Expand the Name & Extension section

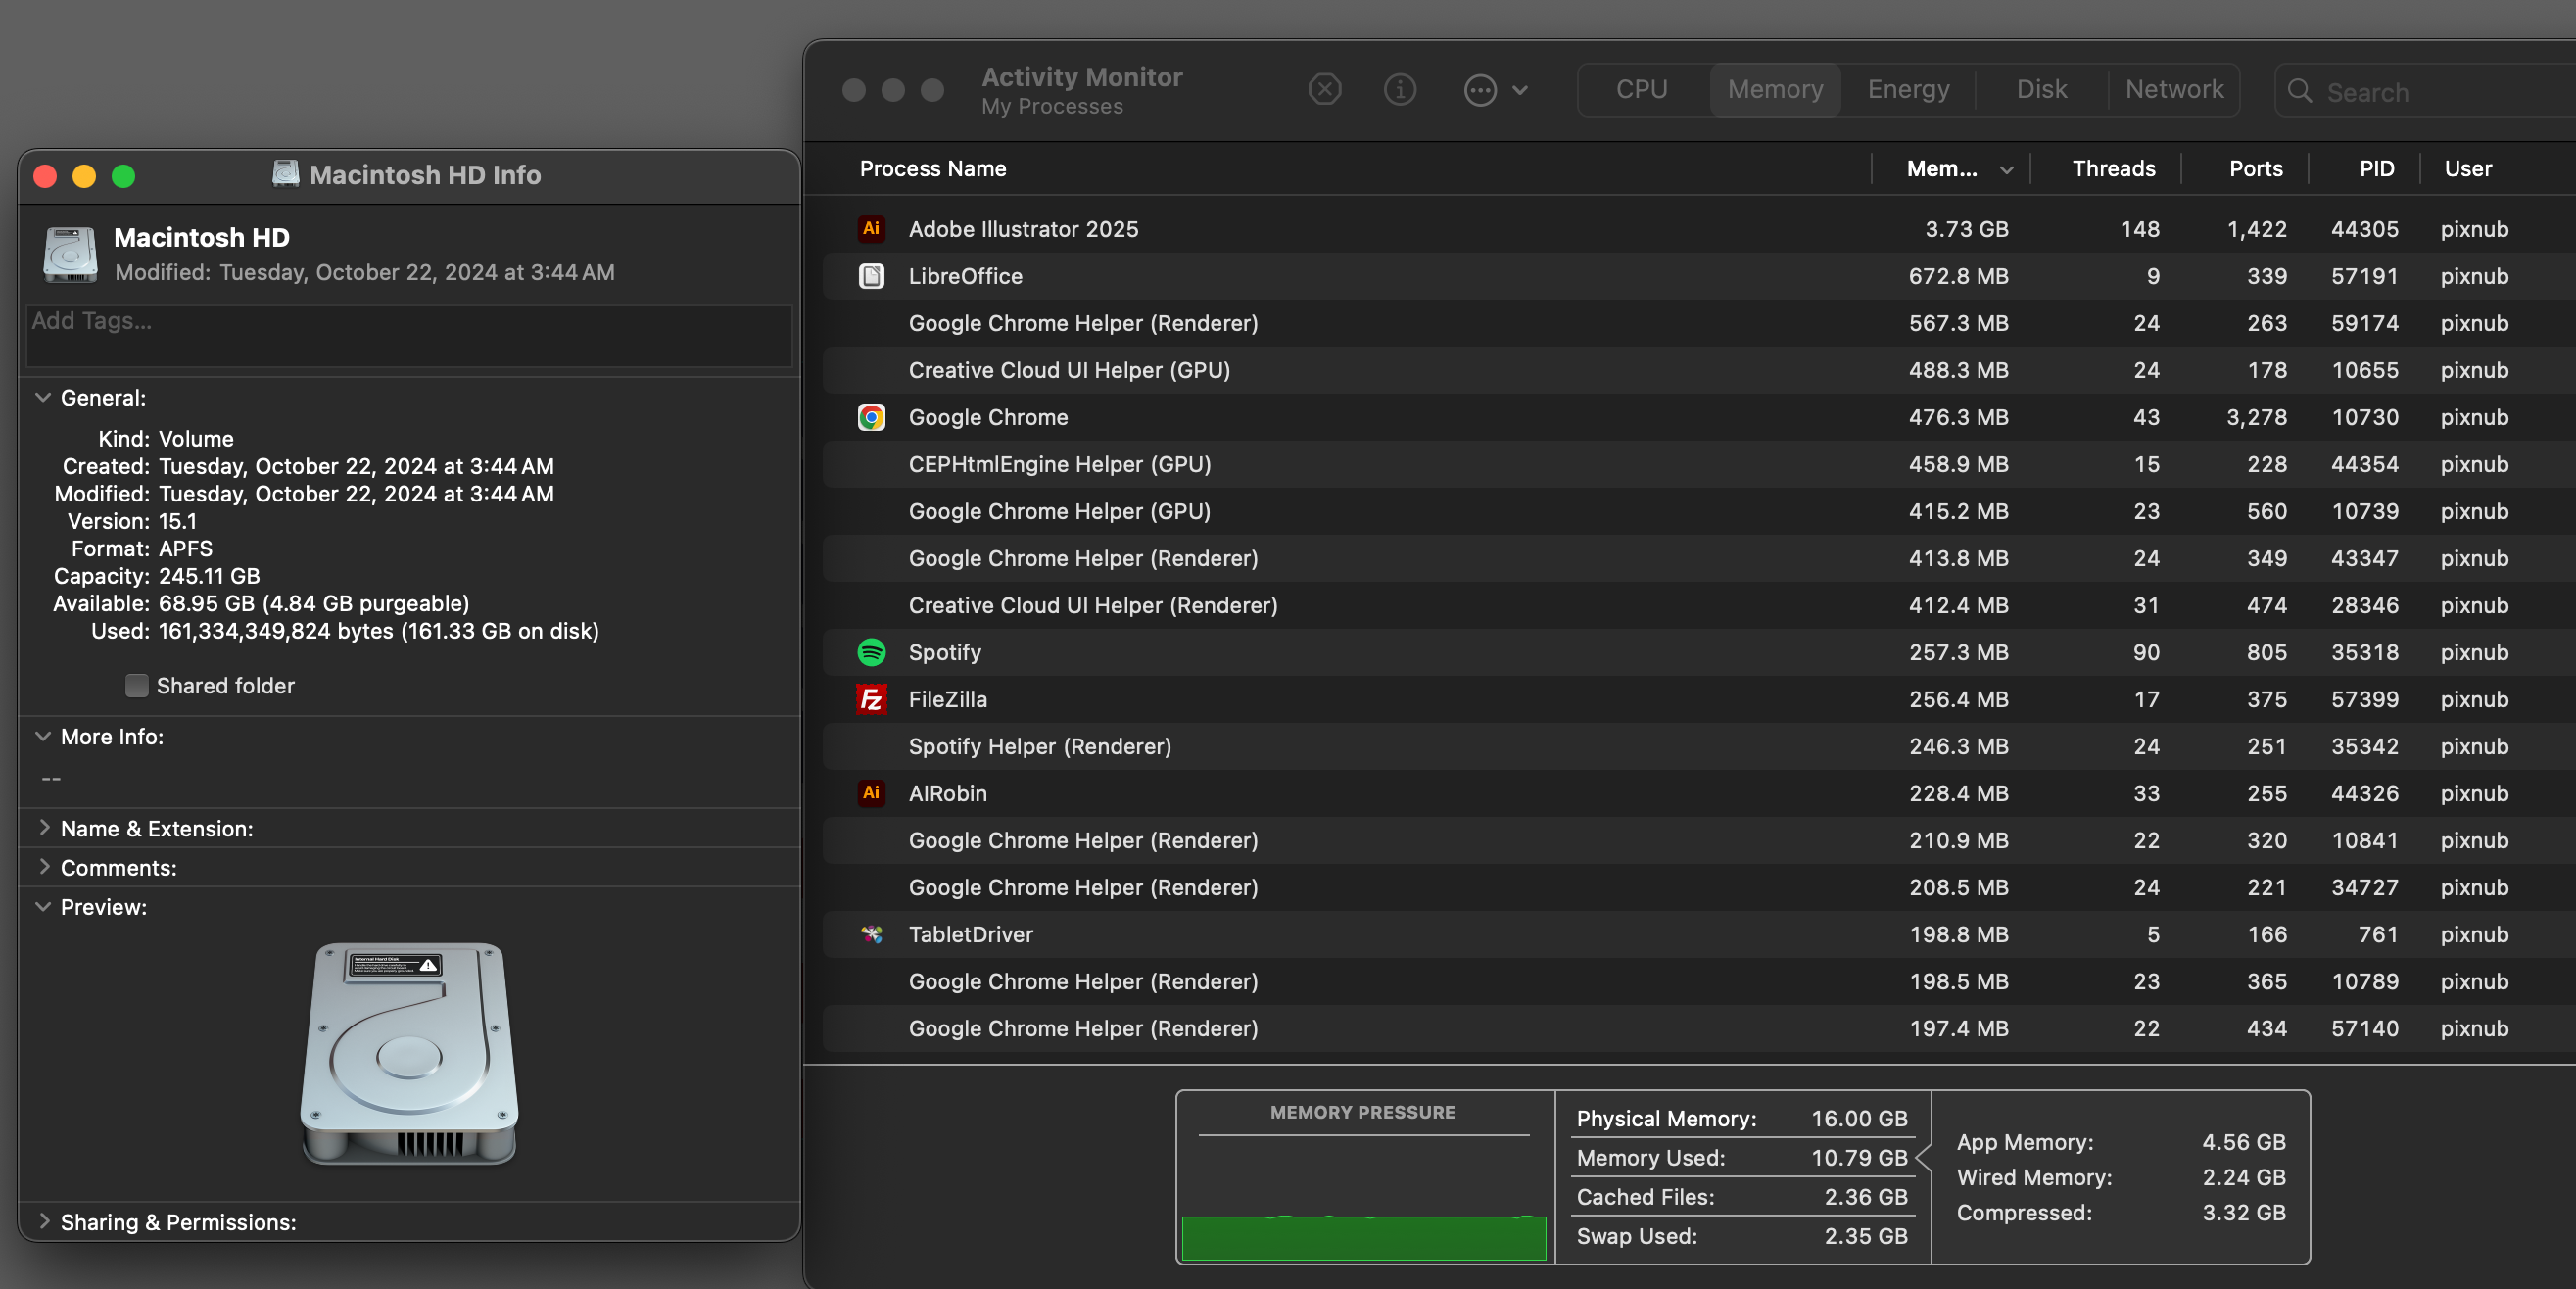tap(43, 828)
